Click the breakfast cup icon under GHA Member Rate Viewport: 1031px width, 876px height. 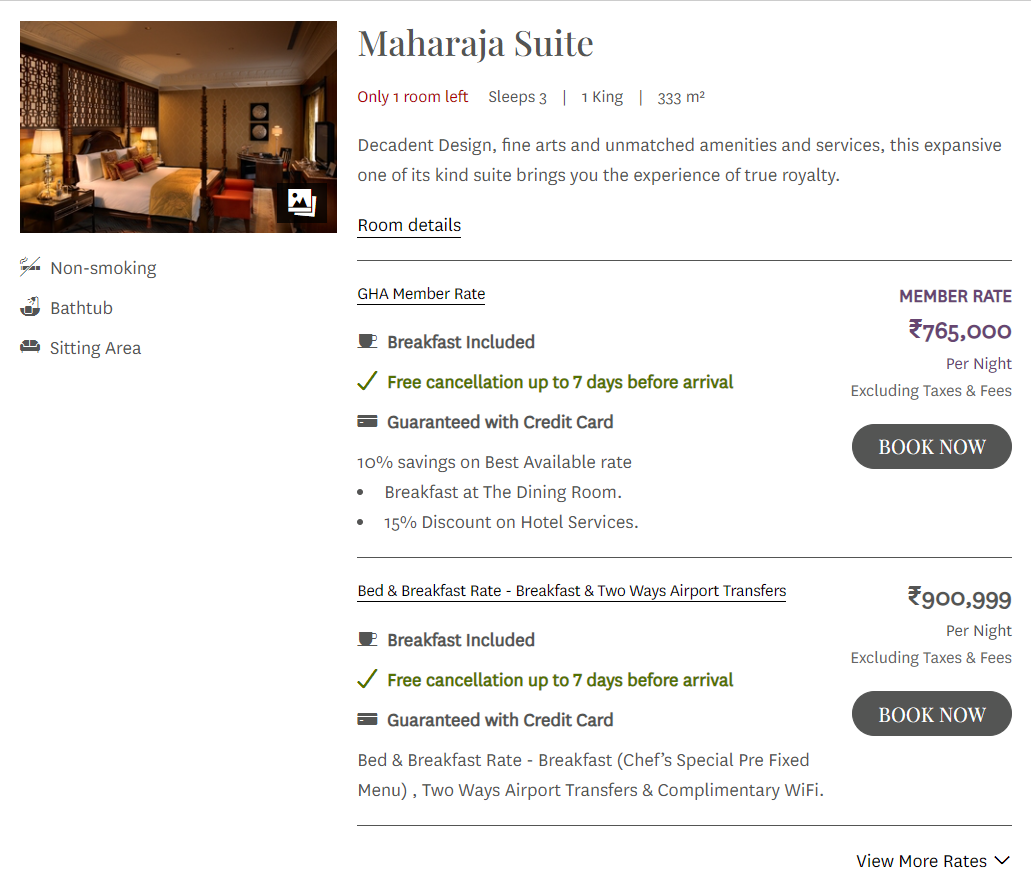click(367, 341)
